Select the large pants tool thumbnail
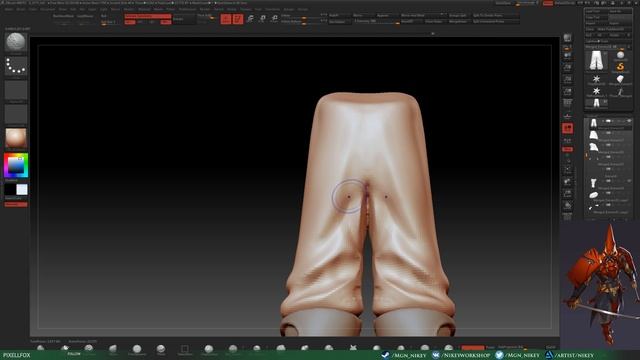The width and height of the screenshot is (640, 360). 596,61
